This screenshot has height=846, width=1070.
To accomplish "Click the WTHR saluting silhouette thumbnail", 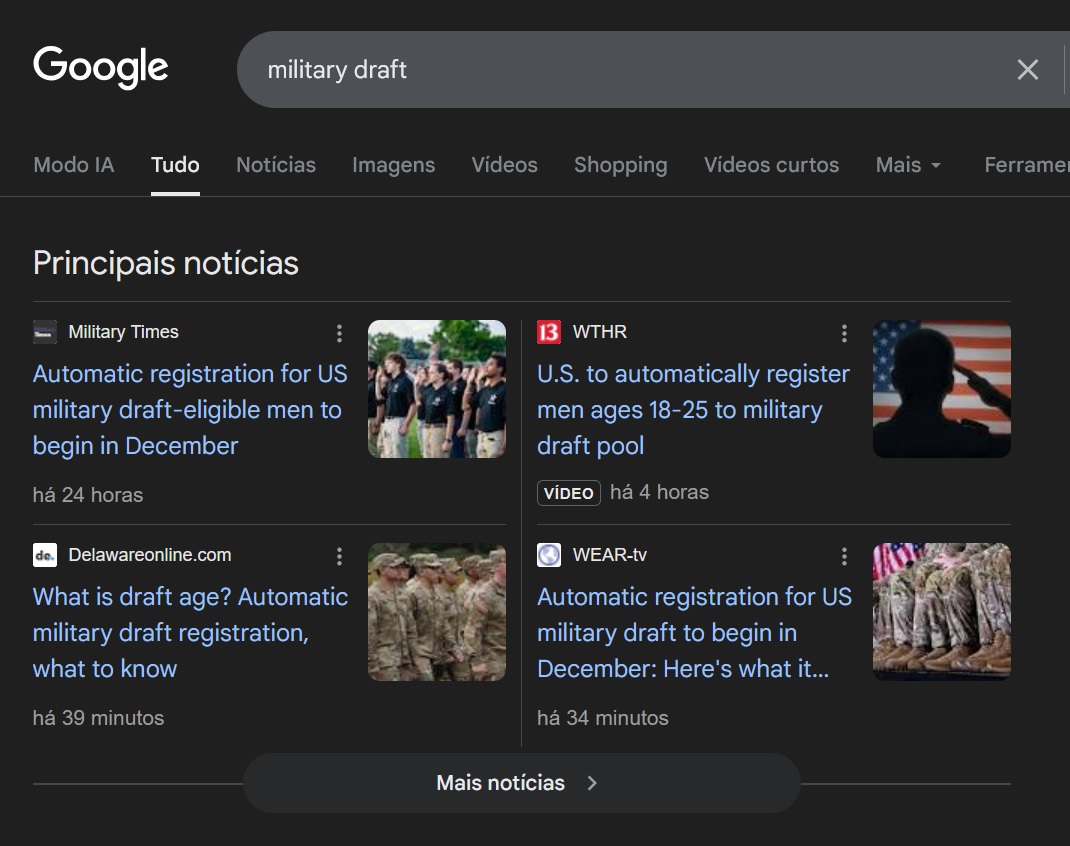I will click(942, 389).
